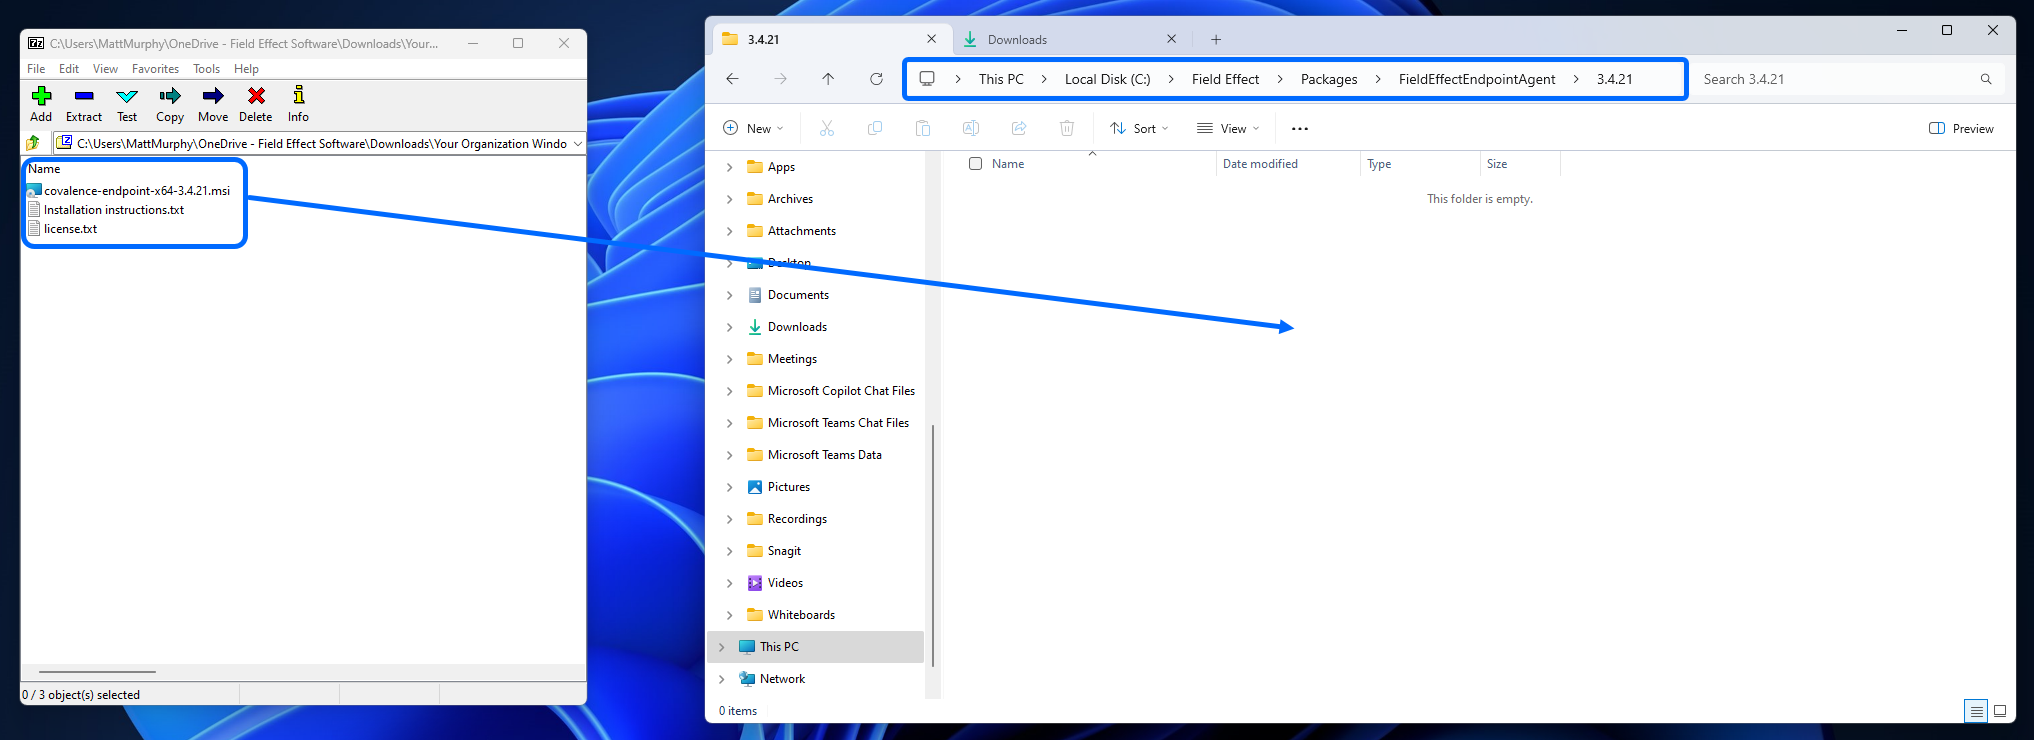Go back in File Explorer

(732, 79)
